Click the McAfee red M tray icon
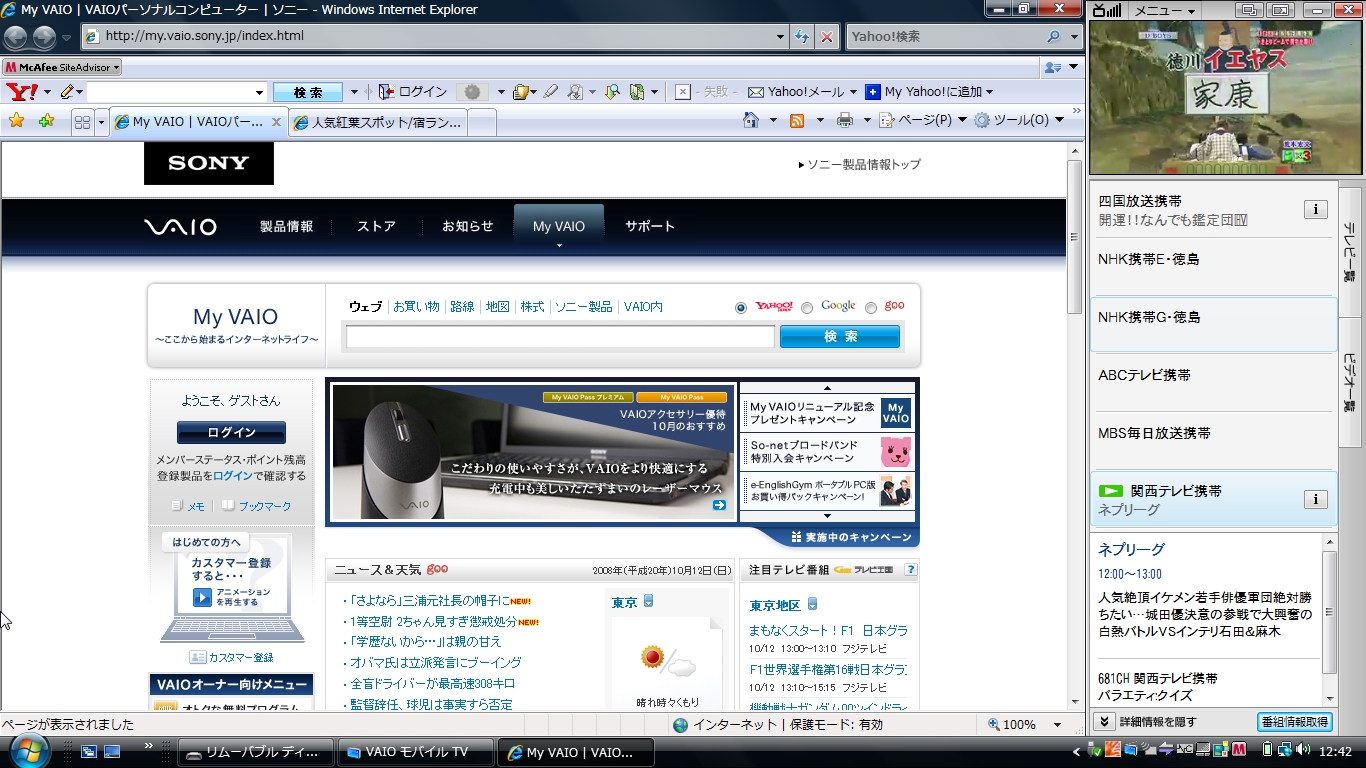 pyautogui.click(x=1238, y=749)
